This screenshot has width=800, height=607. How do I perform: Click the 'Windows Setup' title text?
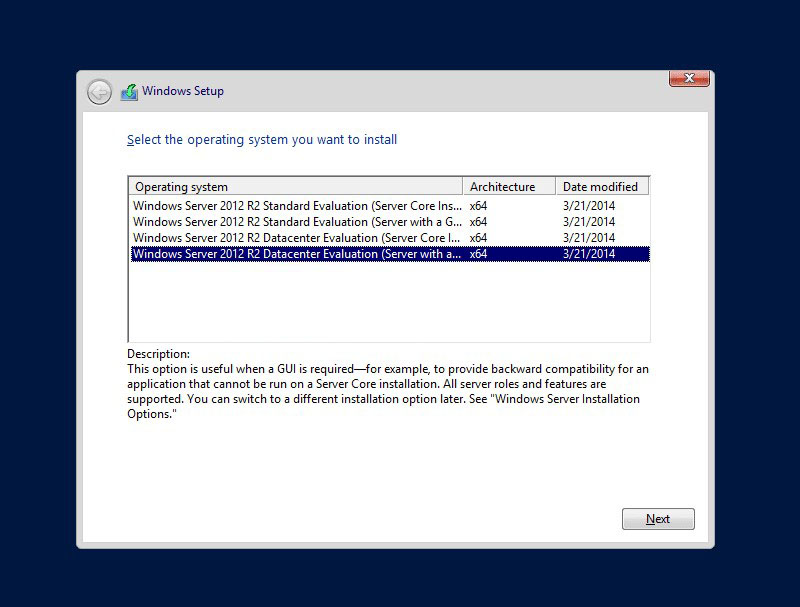tap(183, 91)
